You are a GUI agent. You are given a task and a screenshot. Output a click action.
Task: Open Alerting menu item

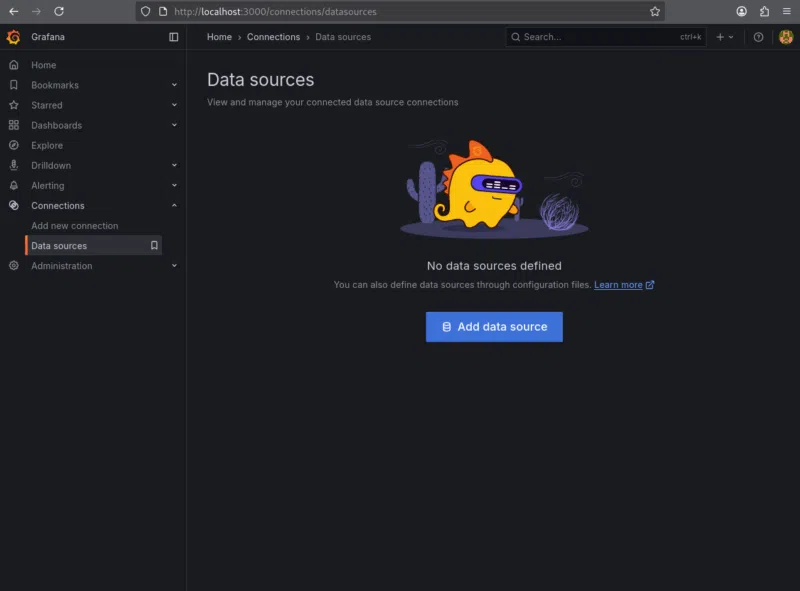click(x=47, y=185)
